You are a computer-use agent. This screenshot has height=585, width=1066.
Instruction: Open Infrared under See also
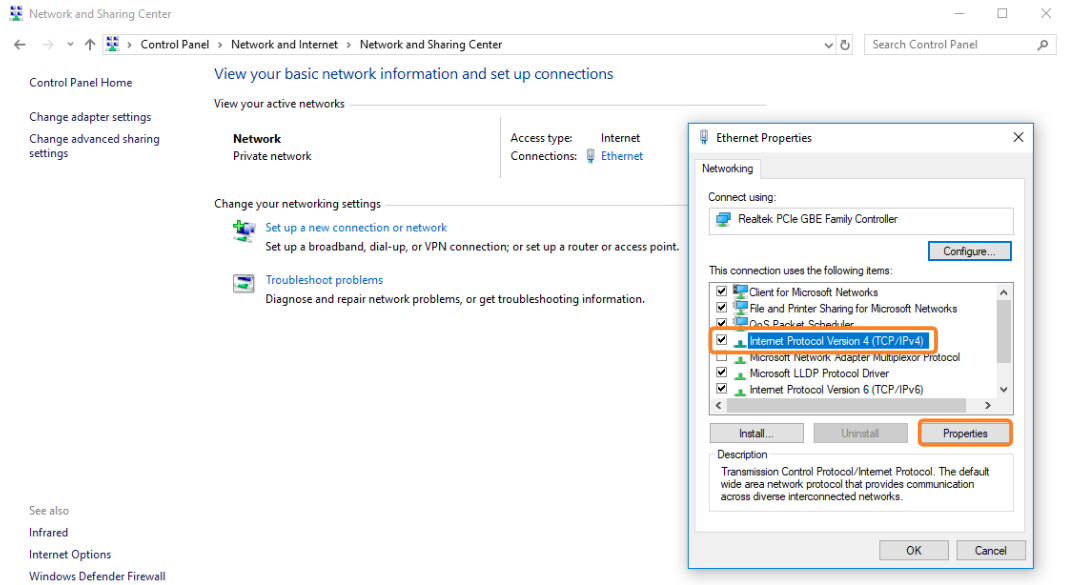pos(48,533)
